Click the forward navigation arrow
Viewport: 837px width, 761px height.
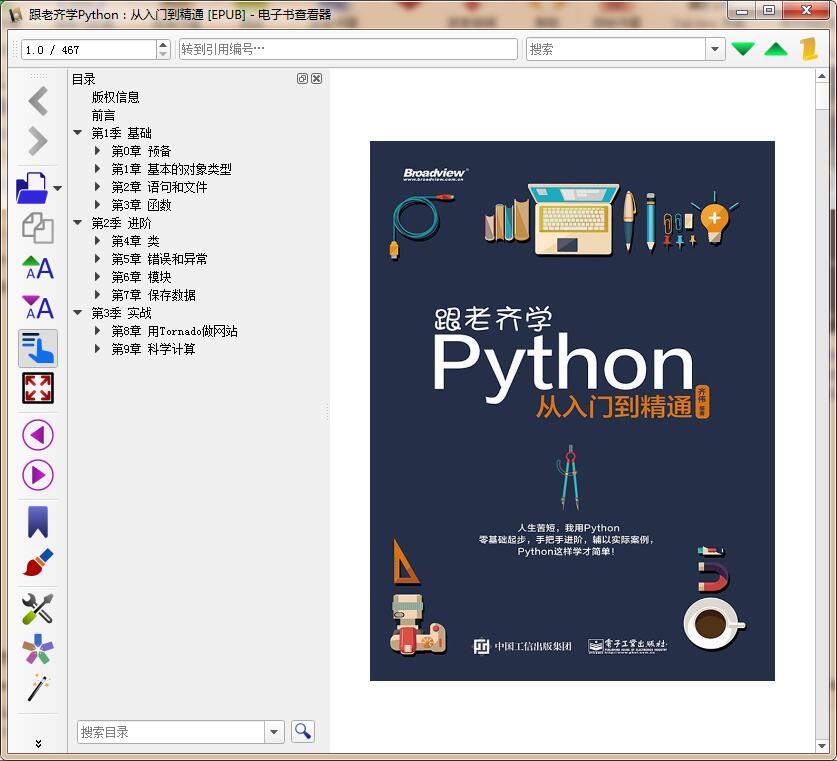pos(37,140)
